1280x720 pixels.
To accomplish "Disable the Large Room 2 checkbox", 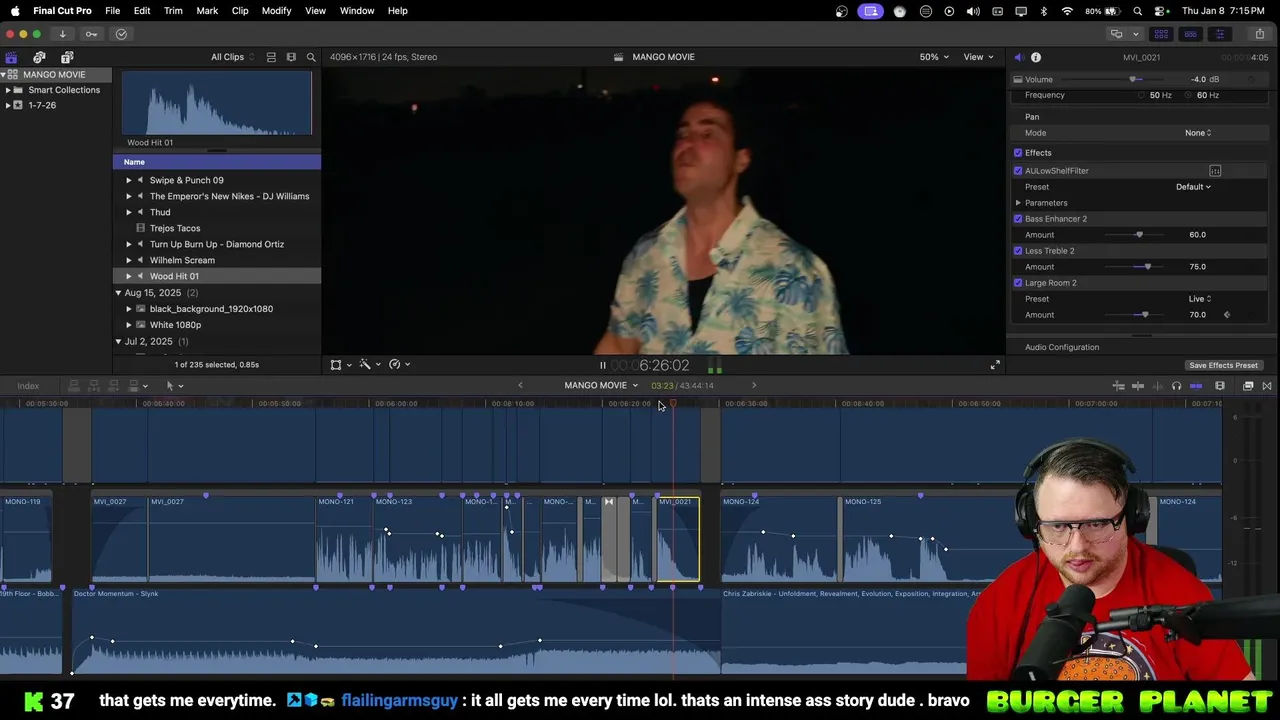I will pos(1018,283).
